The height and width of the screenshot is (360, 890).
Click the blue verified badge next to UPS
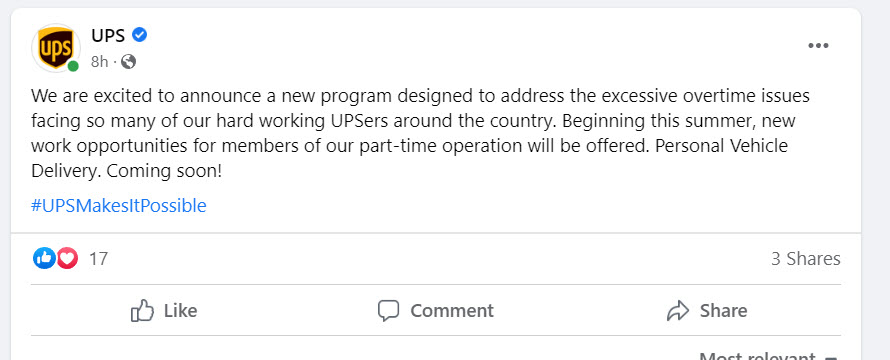140,35
